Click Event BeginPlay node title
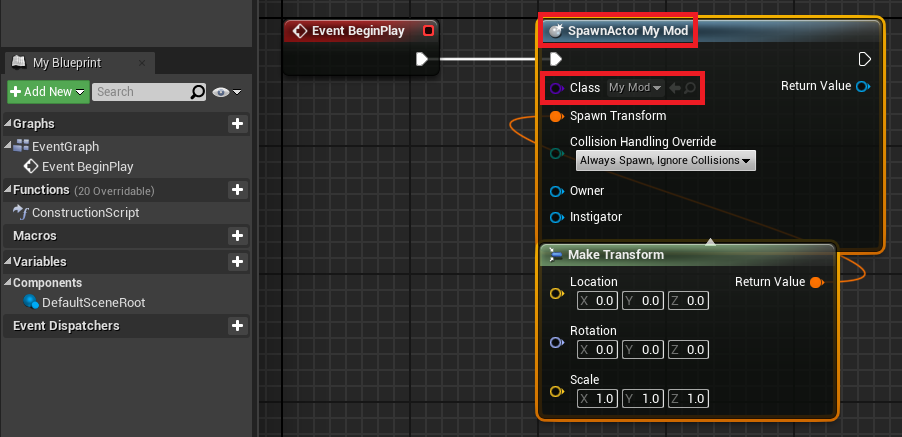 point(358,31)
